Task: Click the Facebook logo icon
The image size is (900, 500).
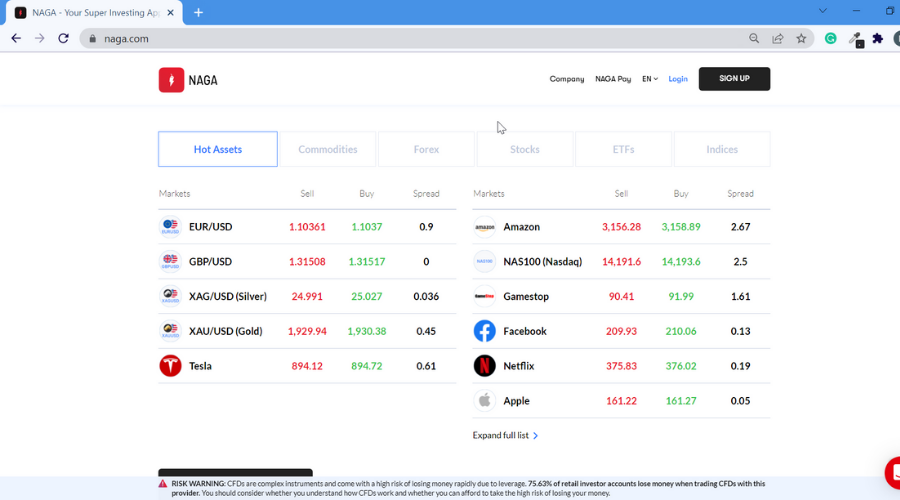Action: click(x=484, y=331)
